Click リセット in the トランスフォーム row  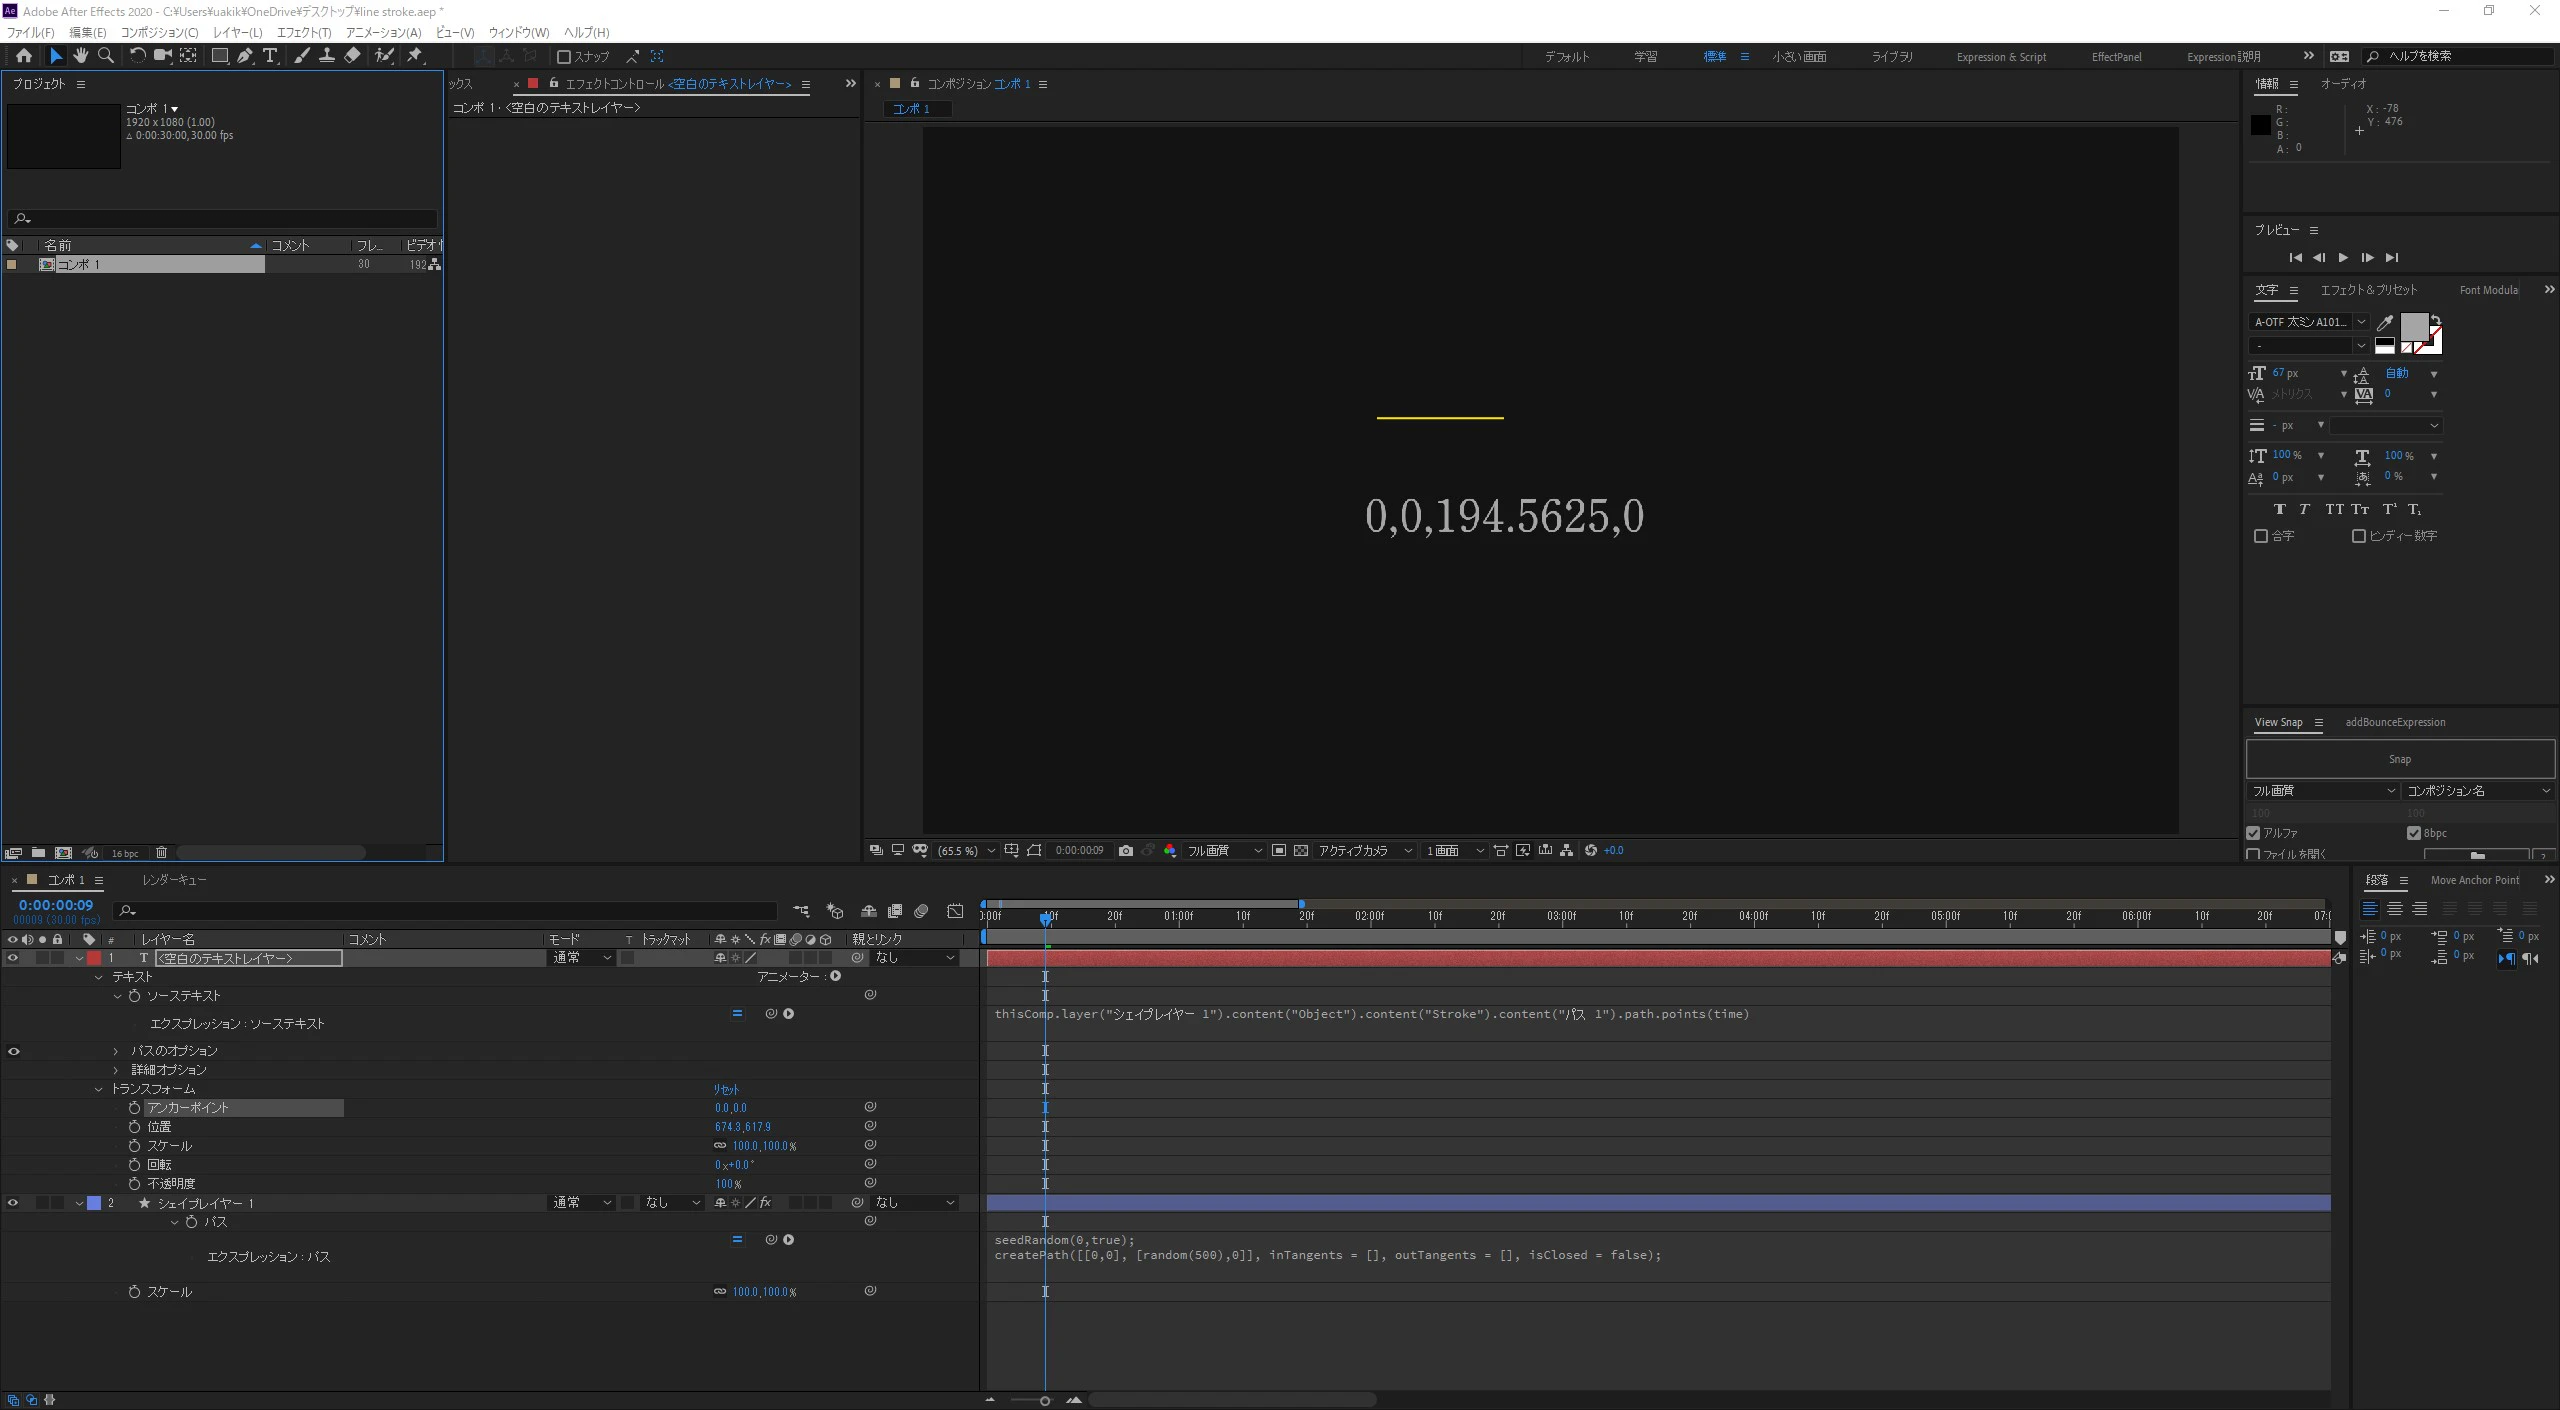[726, 1089]
